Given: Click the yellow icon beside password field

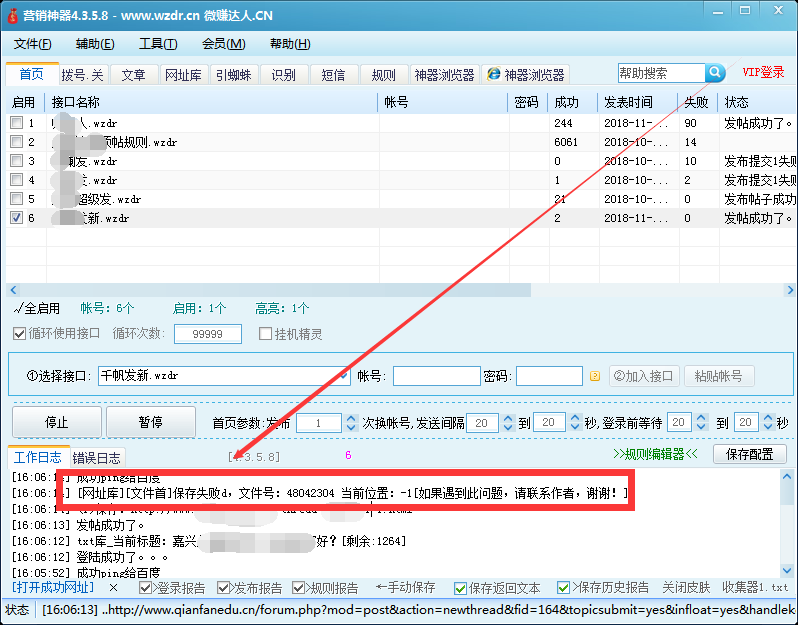Looking at the screenshot, I should point(594,376).
